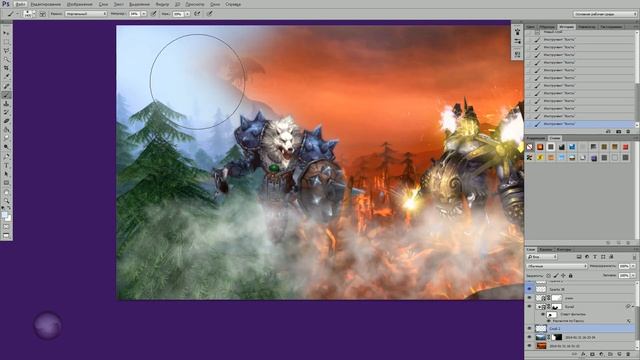
Task: Open the brush flow slider dropdown
Action: (x=188, y=13)
